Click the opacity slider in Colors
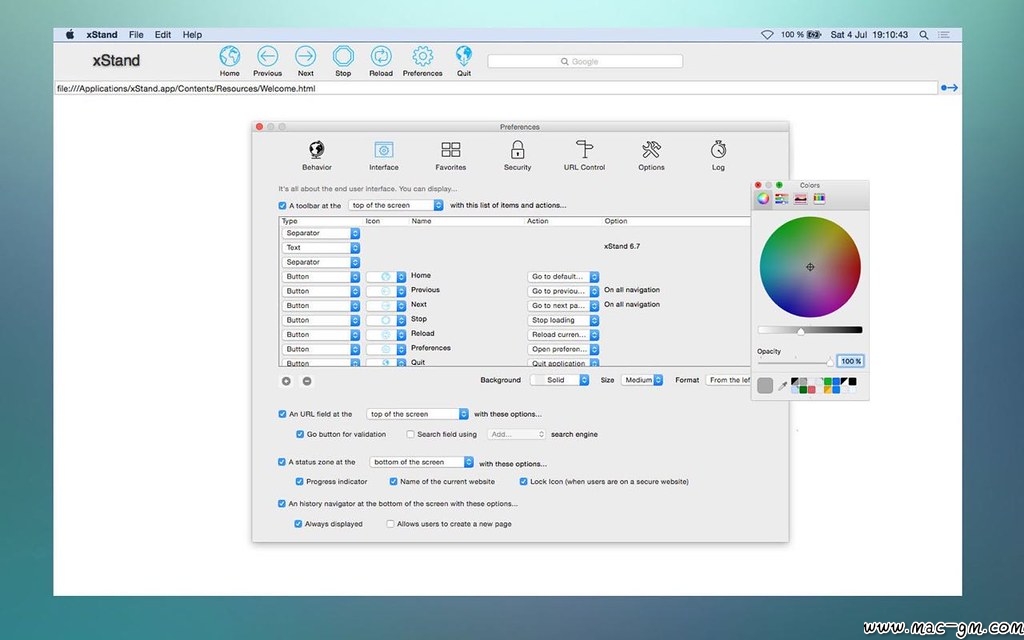 click(795, 361)
